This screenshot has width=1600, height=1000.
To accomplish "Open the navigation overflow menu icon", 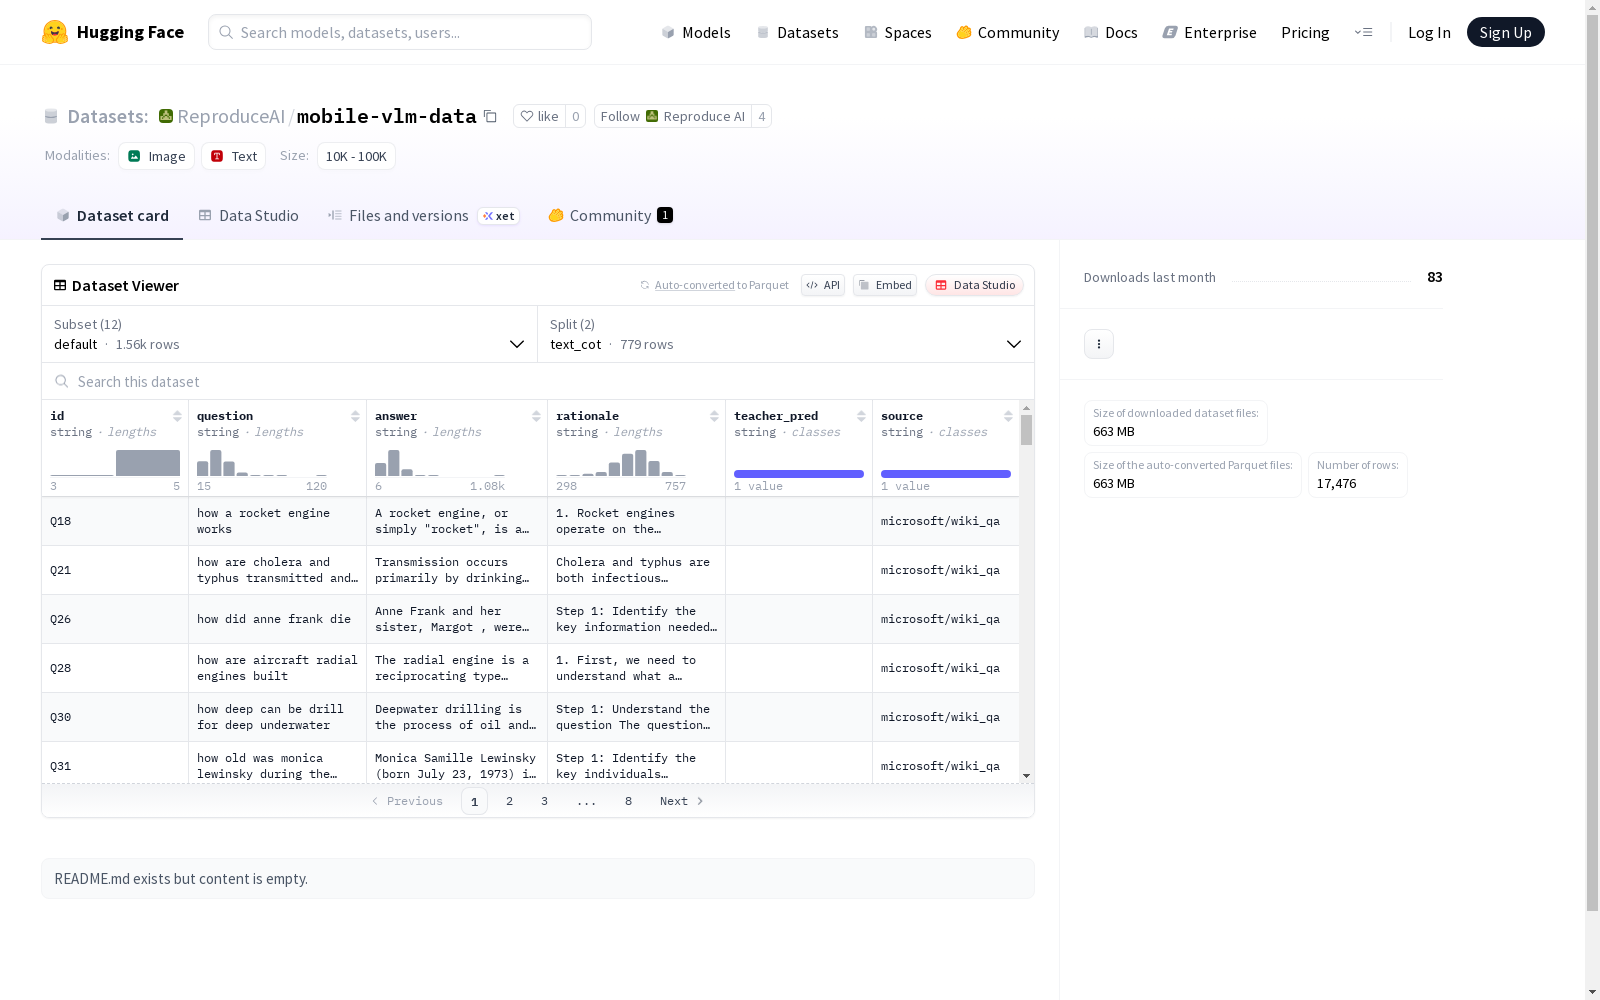I will pos(1363,32).
